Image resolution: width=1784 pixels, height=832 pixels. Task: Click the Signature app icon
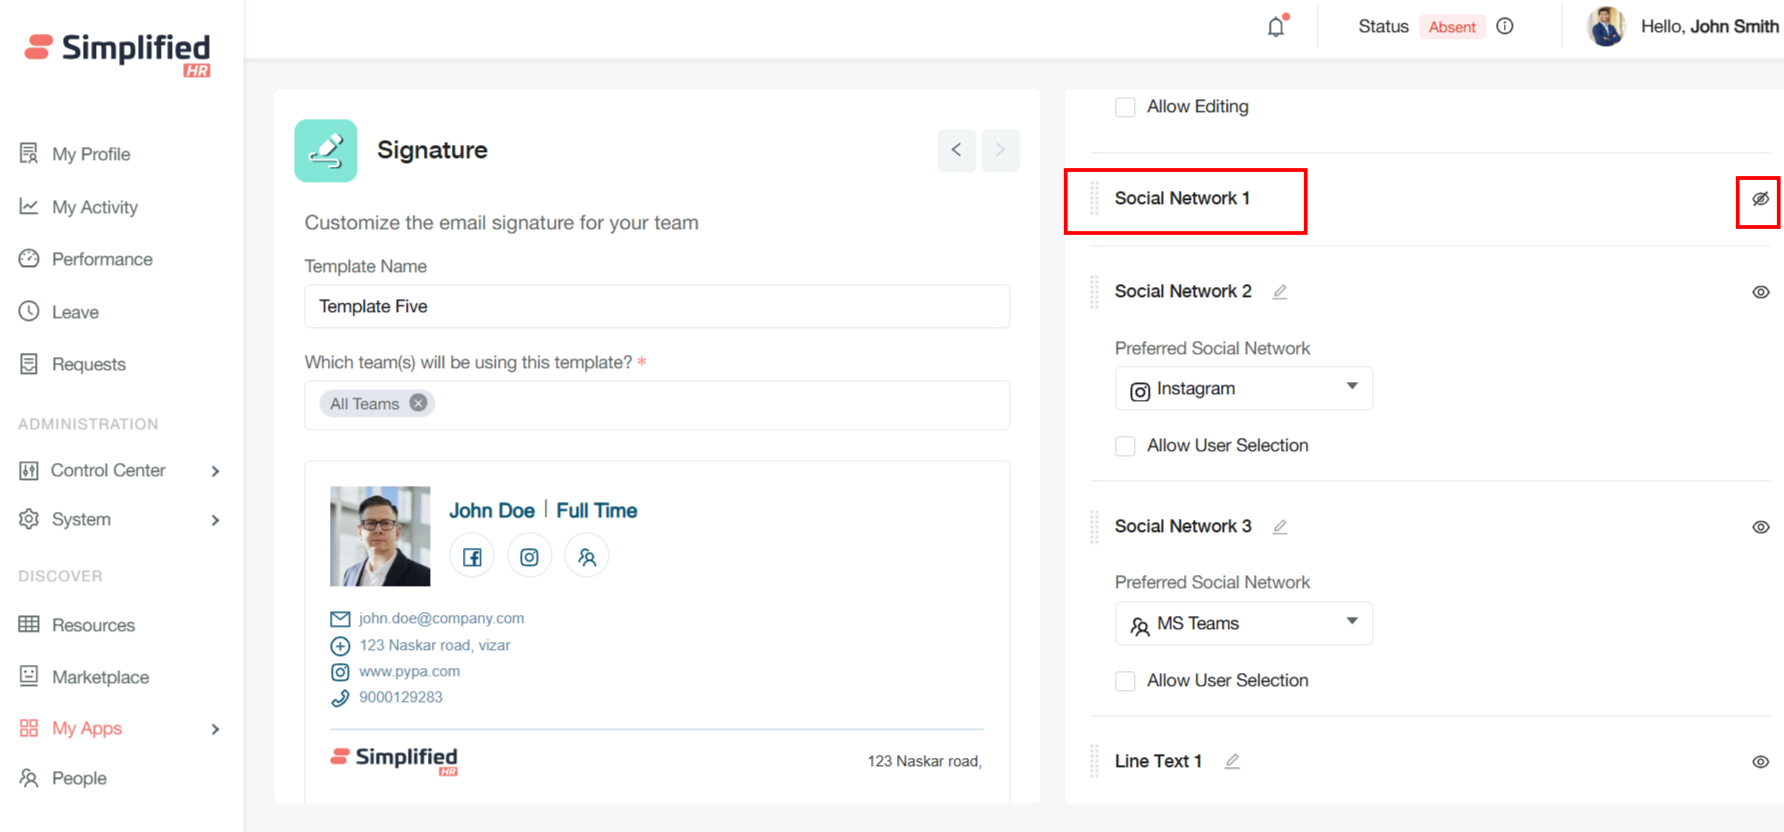tap(326, 151)
